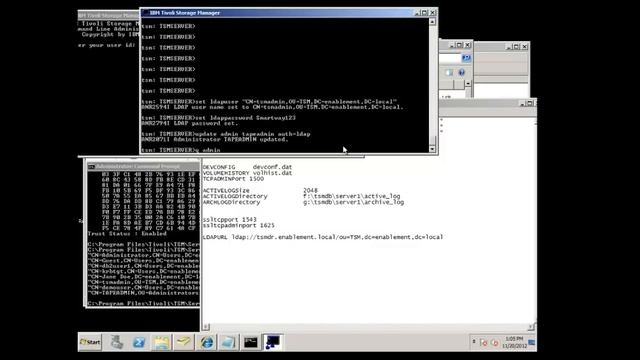Image resolution: width=640 pixels, height=360 pixels.
Task: Click the second red tray notification icon
Action: [494, 342]
